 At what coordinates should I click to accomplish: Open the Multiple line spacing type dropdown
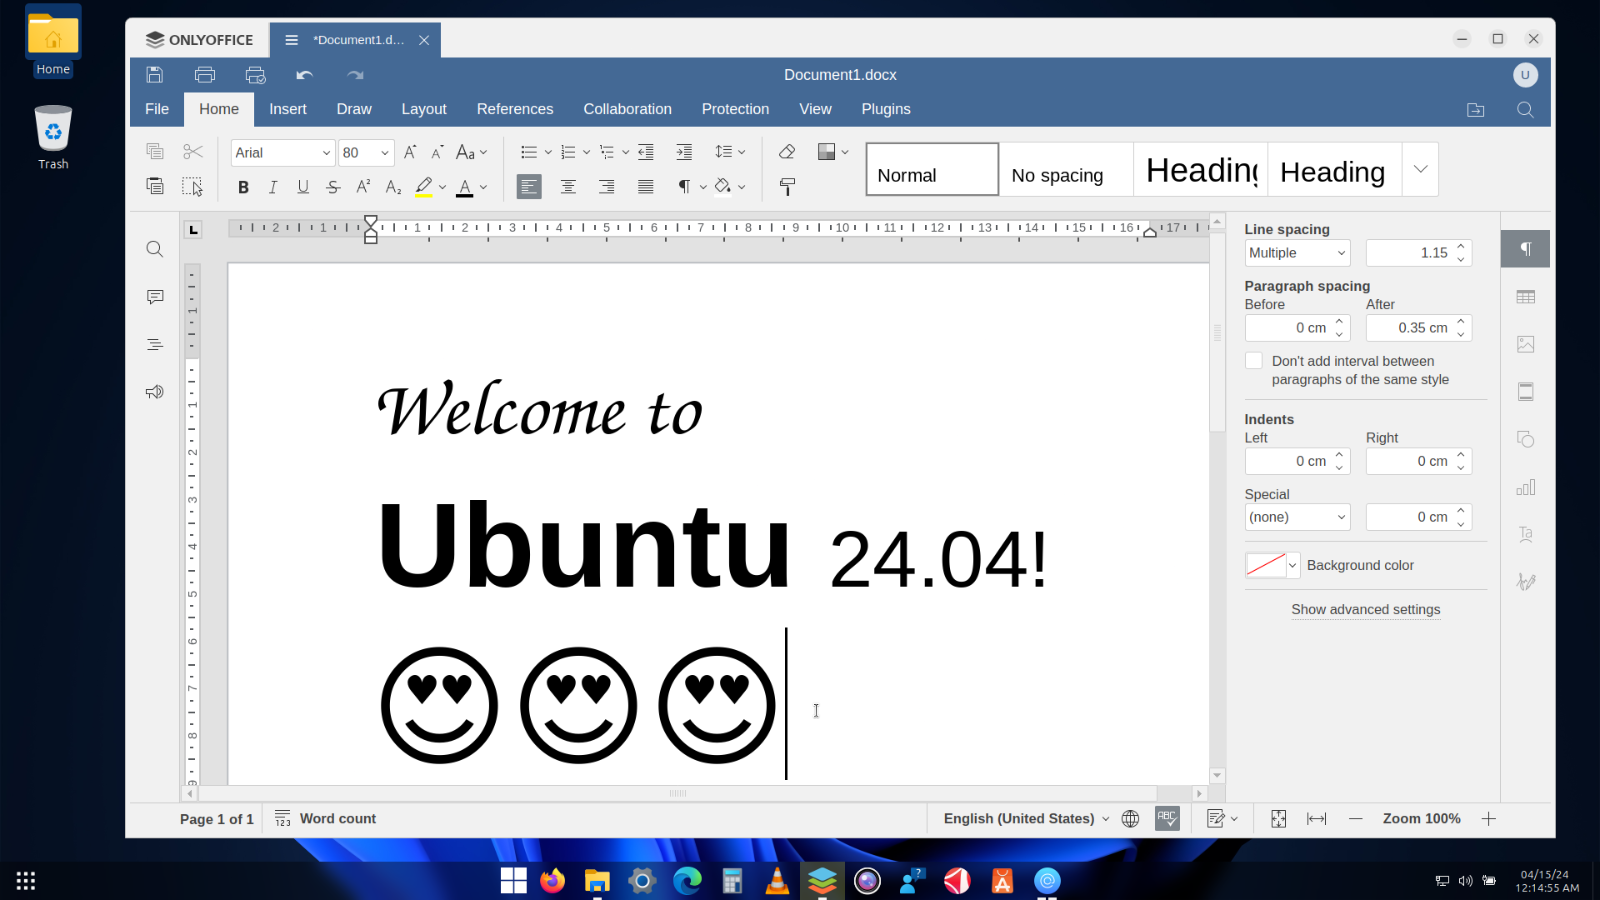tap(1297, 253)
